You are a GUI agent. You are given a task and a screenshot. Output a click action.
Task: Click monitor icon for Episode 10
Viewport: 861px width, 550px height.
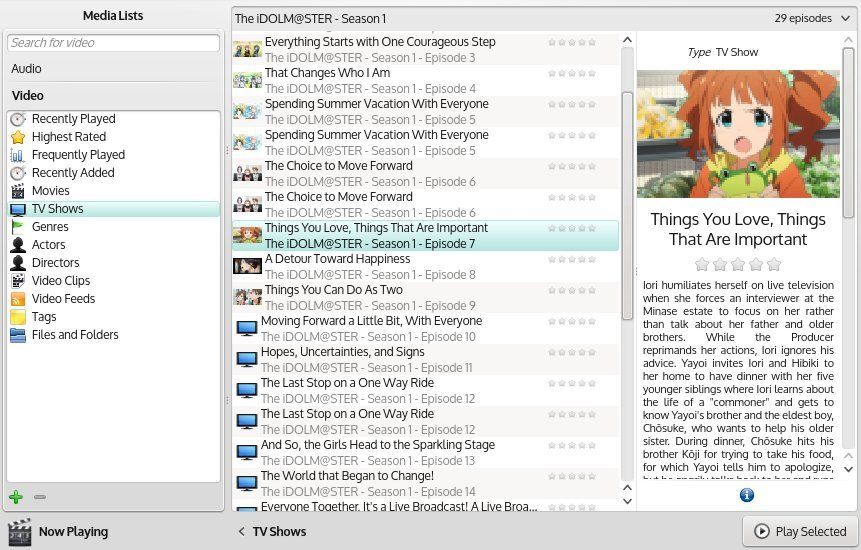(x=247, y=329)
